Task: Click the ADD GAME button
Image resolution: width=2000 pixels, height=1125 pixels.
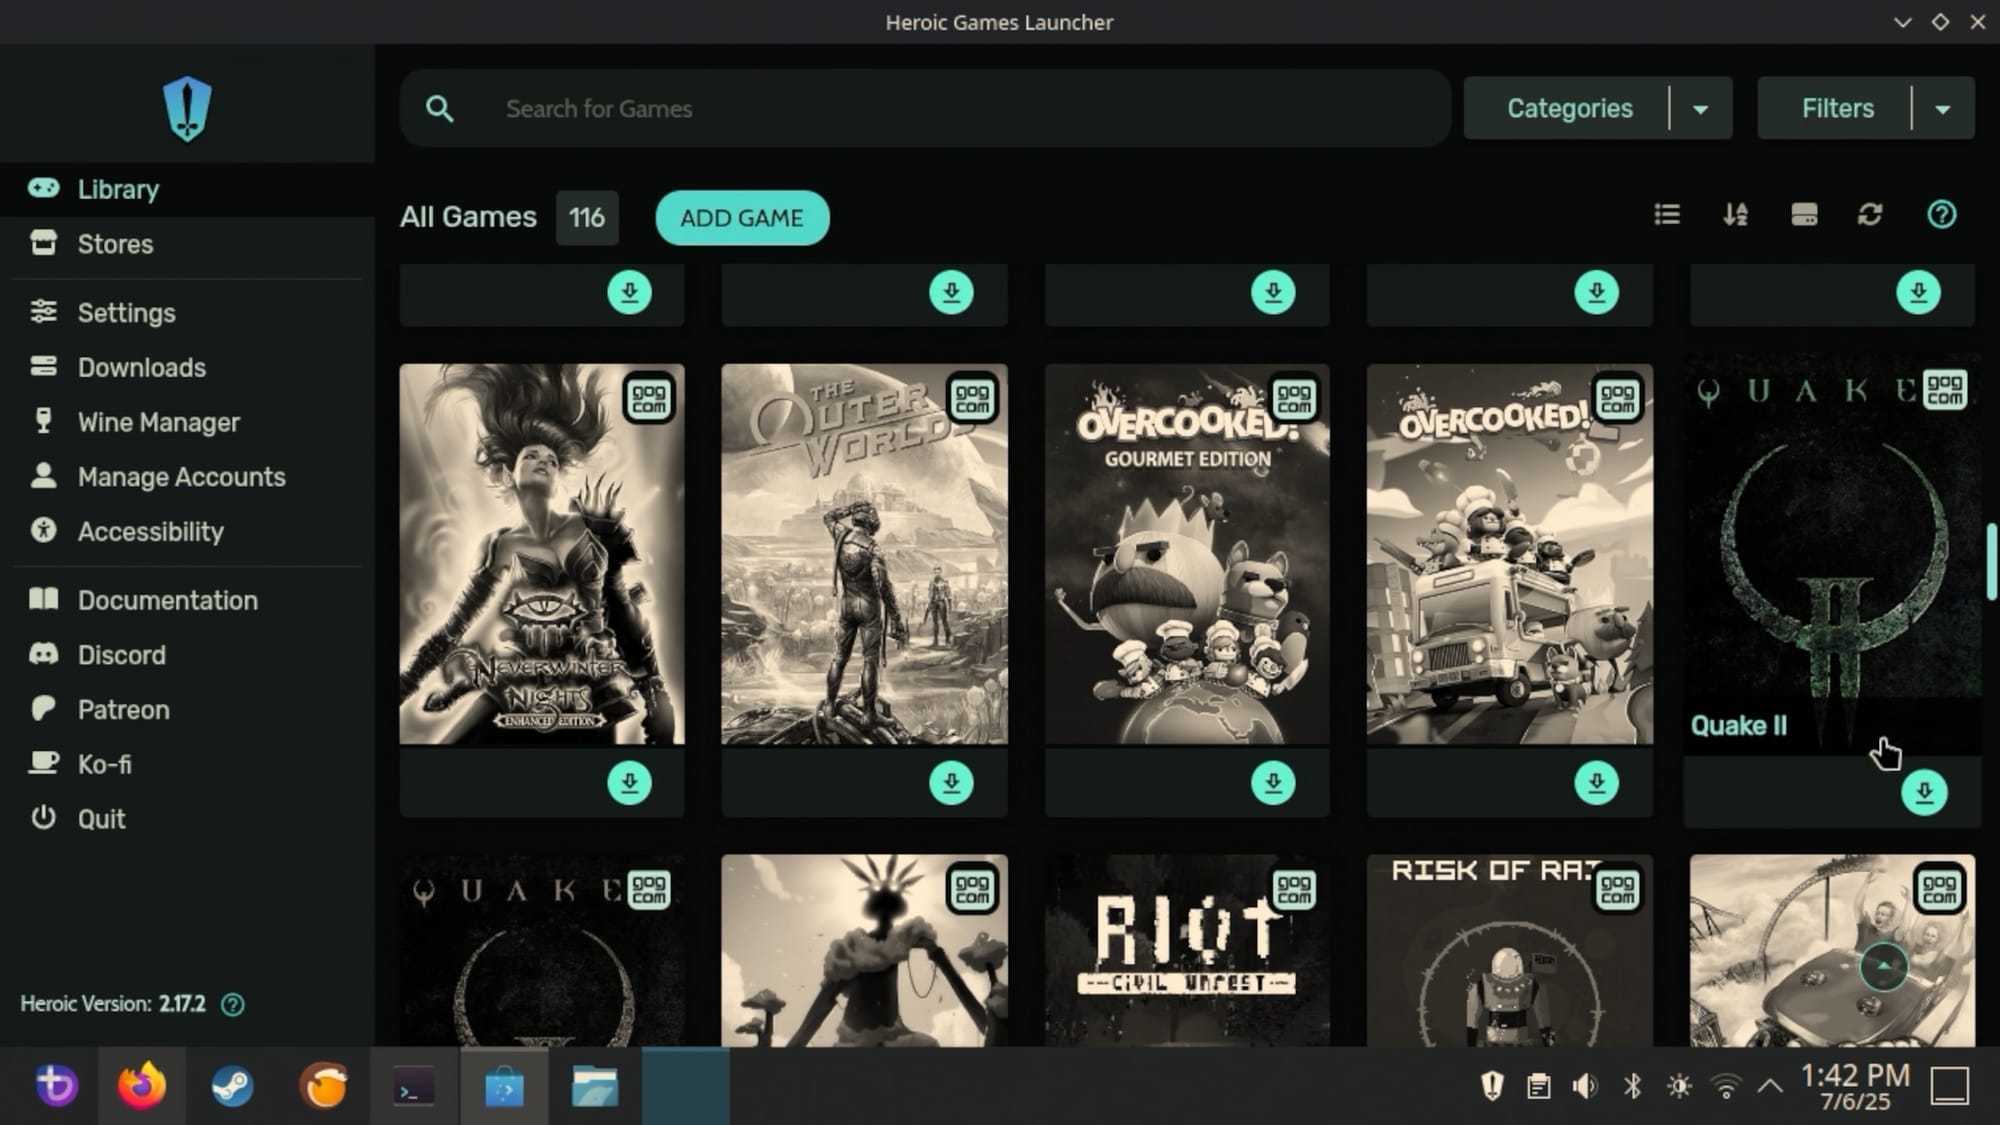Action: (x=742, y=218)
